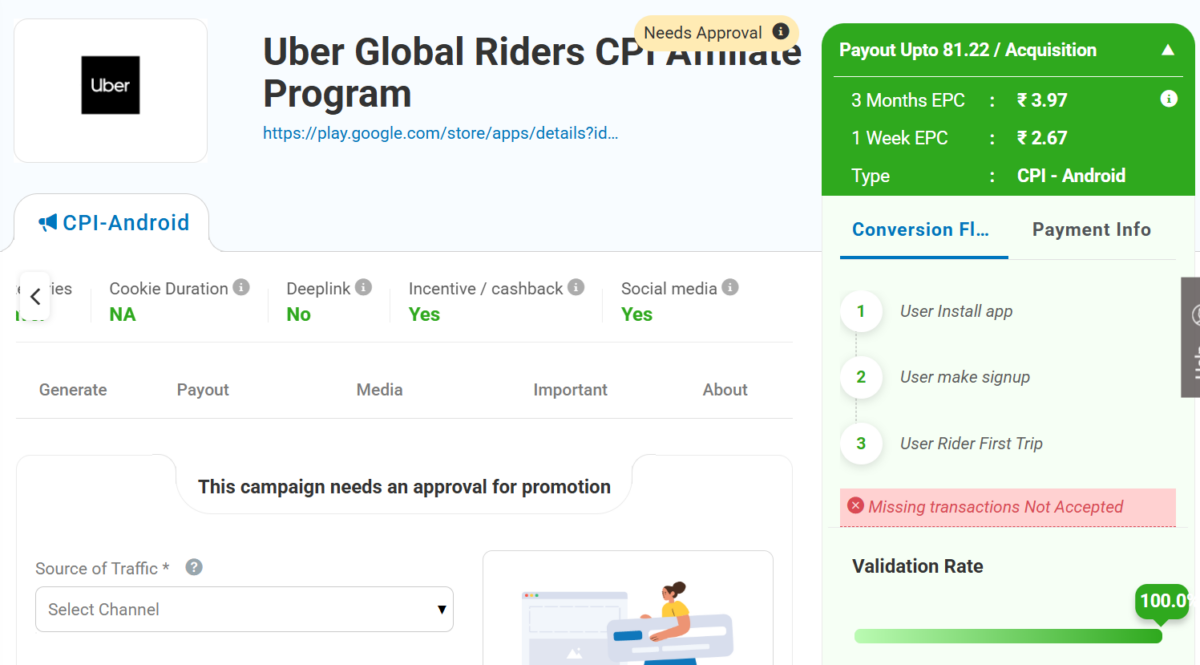Click the Social media info icon

730,287
